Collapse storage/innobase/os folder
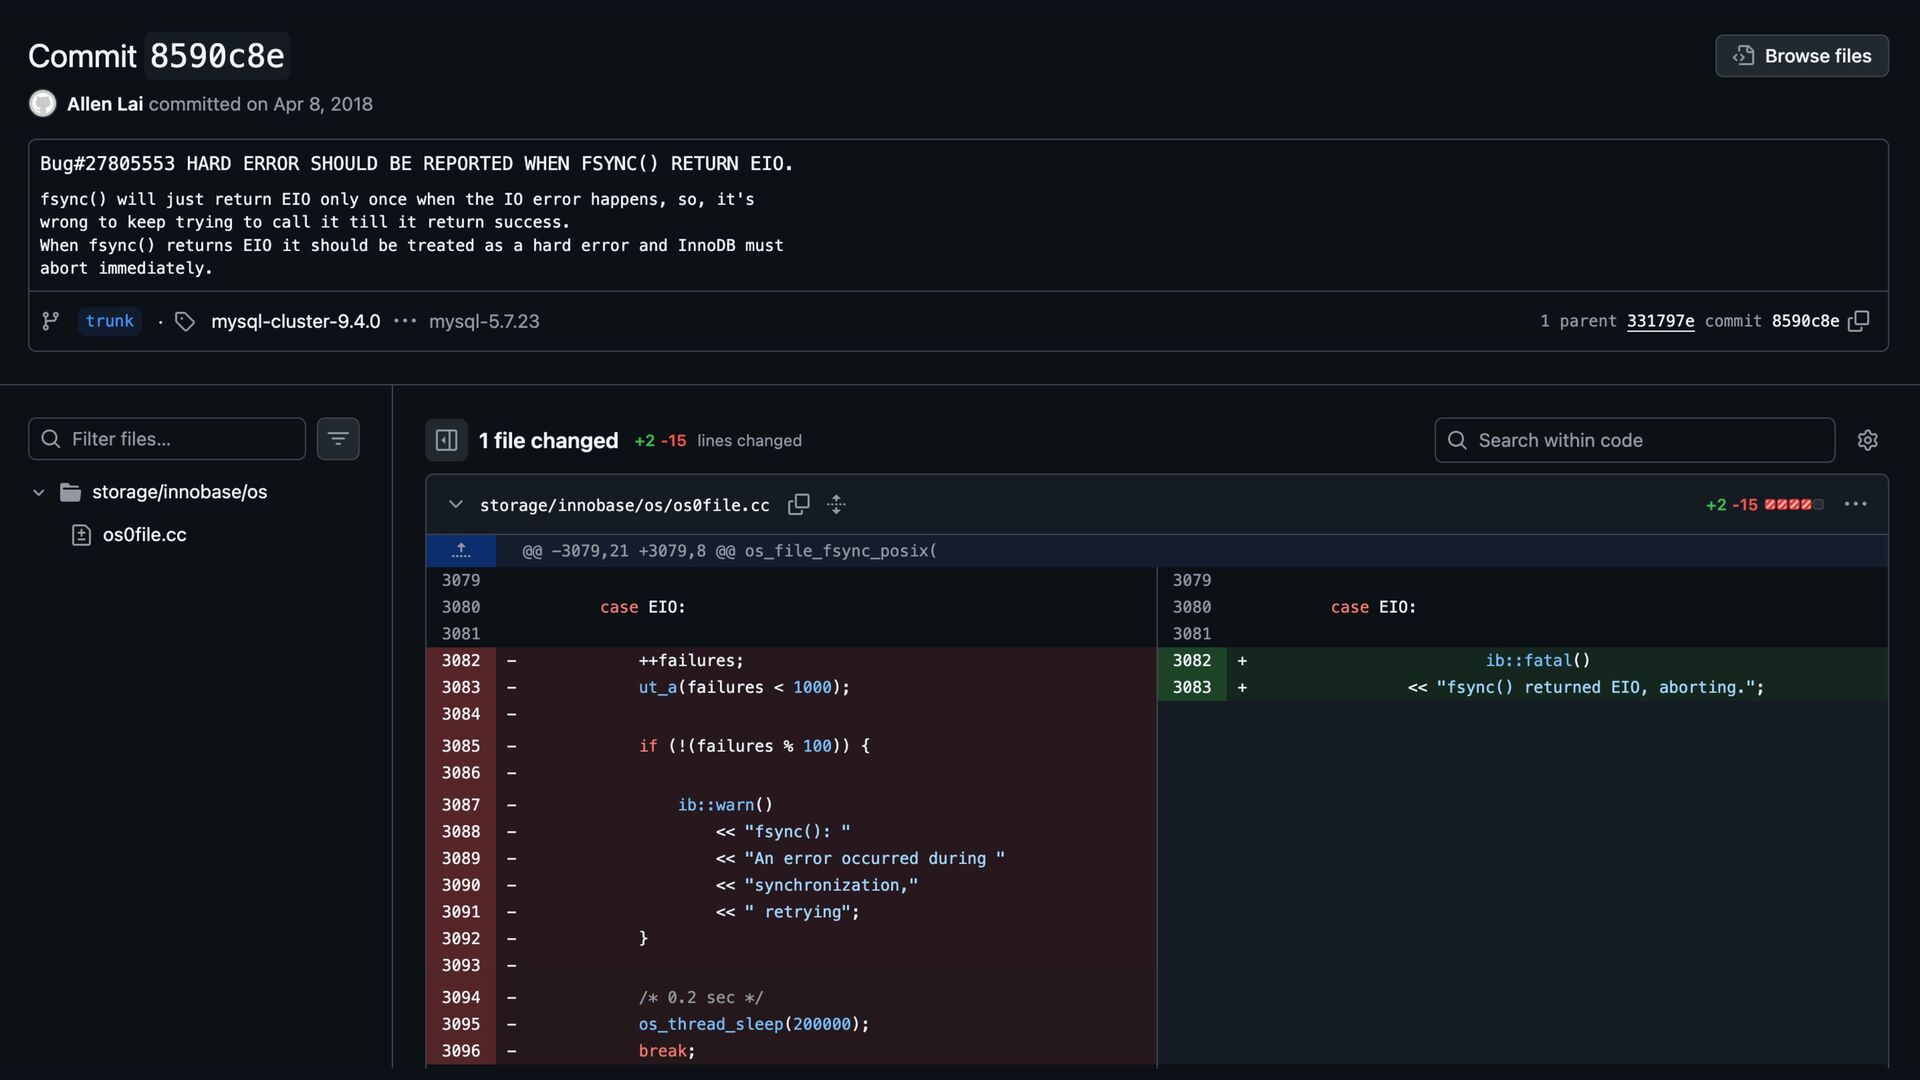 [39, 492]
